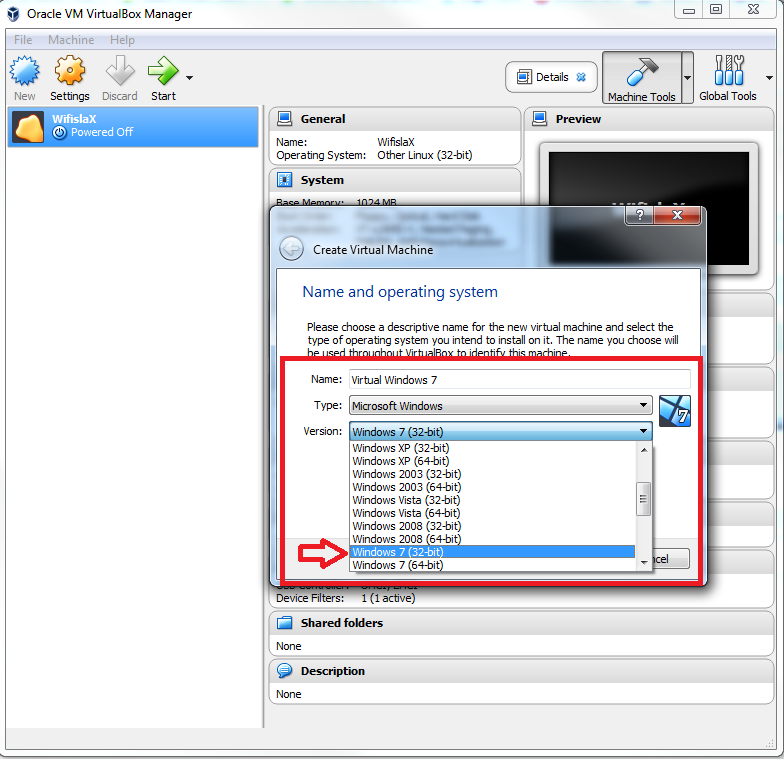Image resolution: width=784 pixels, height=759 pixels.
Task: Click the Discard arrow icon
Action: coord(120,70)
